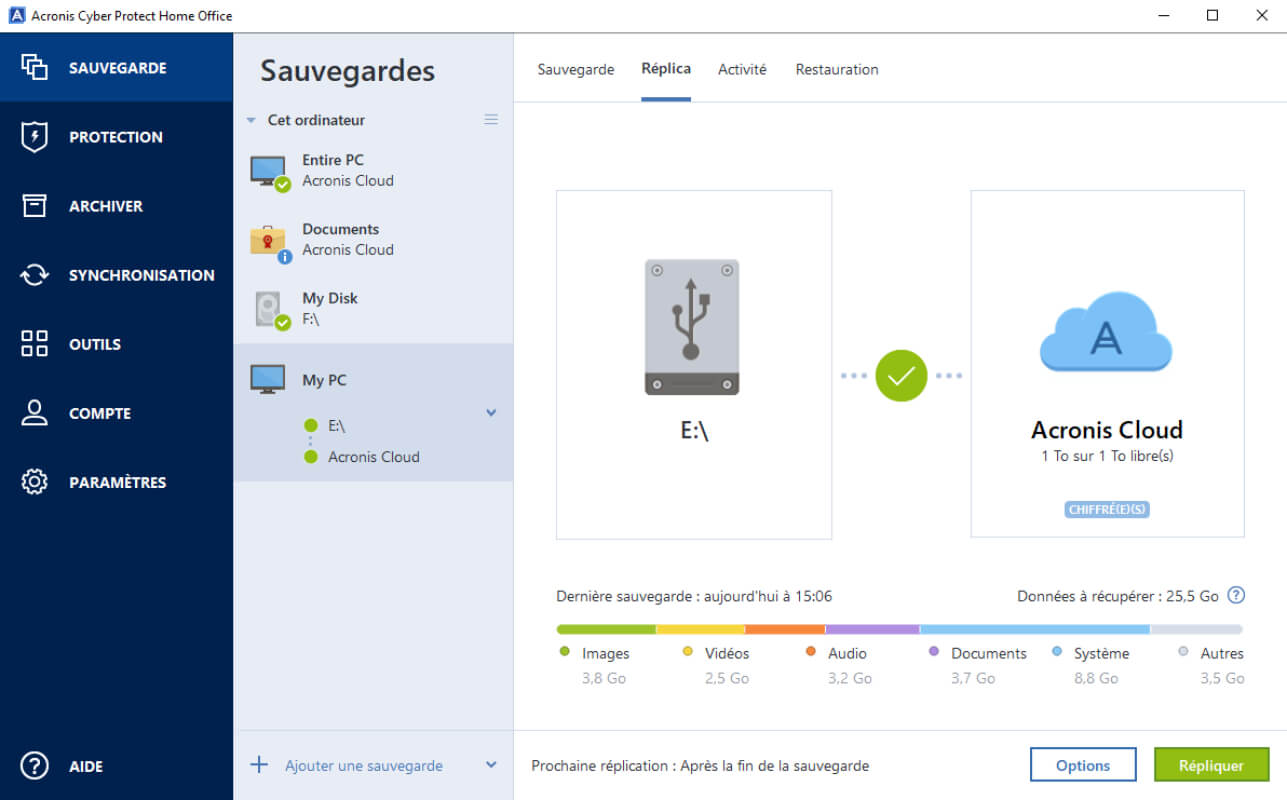Click the help icon beside Données à récupérer

(1236, 595)
